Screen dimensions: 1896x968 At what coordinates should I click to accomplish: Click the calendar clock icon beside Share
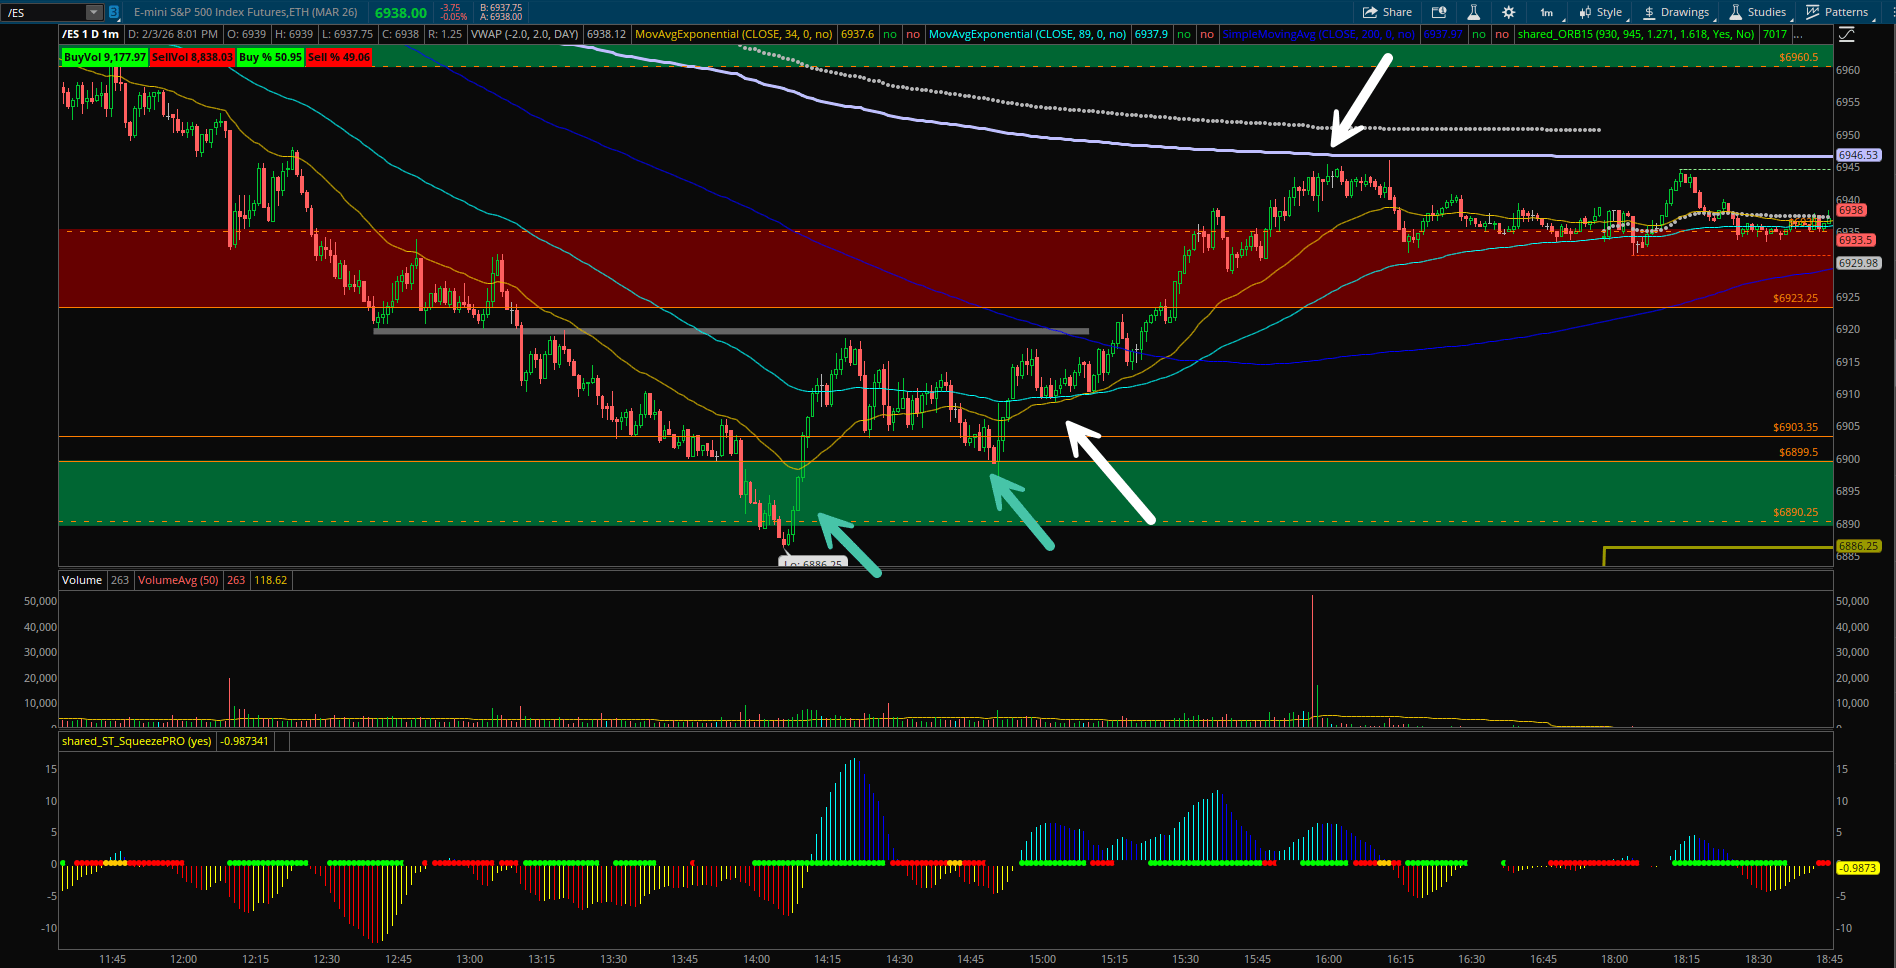1439,12
